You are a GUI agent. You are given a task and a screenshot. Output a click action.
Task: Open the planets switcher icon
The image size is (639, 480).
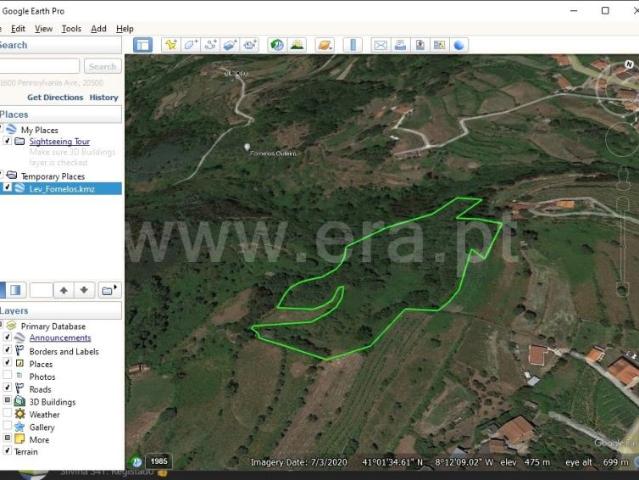coord(325,45)
